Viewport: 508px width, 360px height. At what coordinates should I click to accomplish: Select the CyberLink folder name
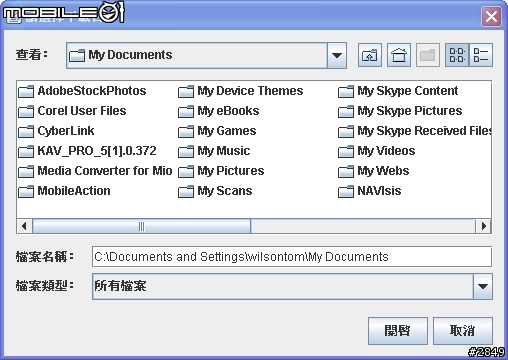tap(66, 131)
